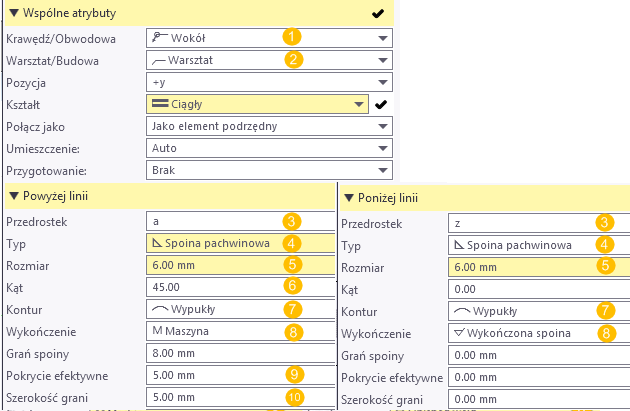Collapse the Powyżej linii section
This screenshot has height=411, width=630.
pyautogui.click(x=13, y=195)
